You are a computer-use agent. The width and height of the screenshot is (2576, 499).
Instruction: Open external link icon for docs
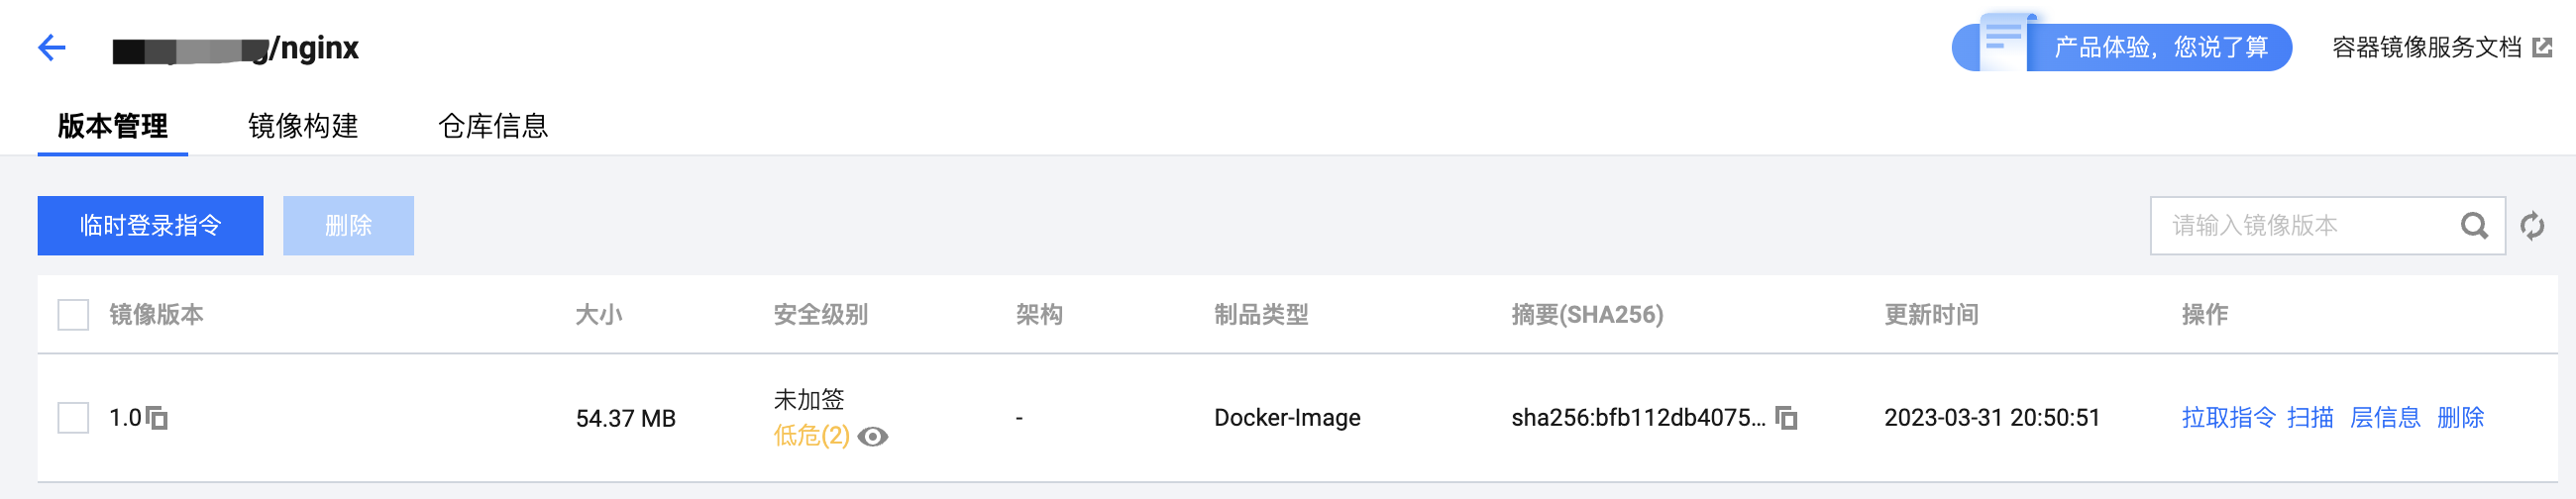point(2541,47)
